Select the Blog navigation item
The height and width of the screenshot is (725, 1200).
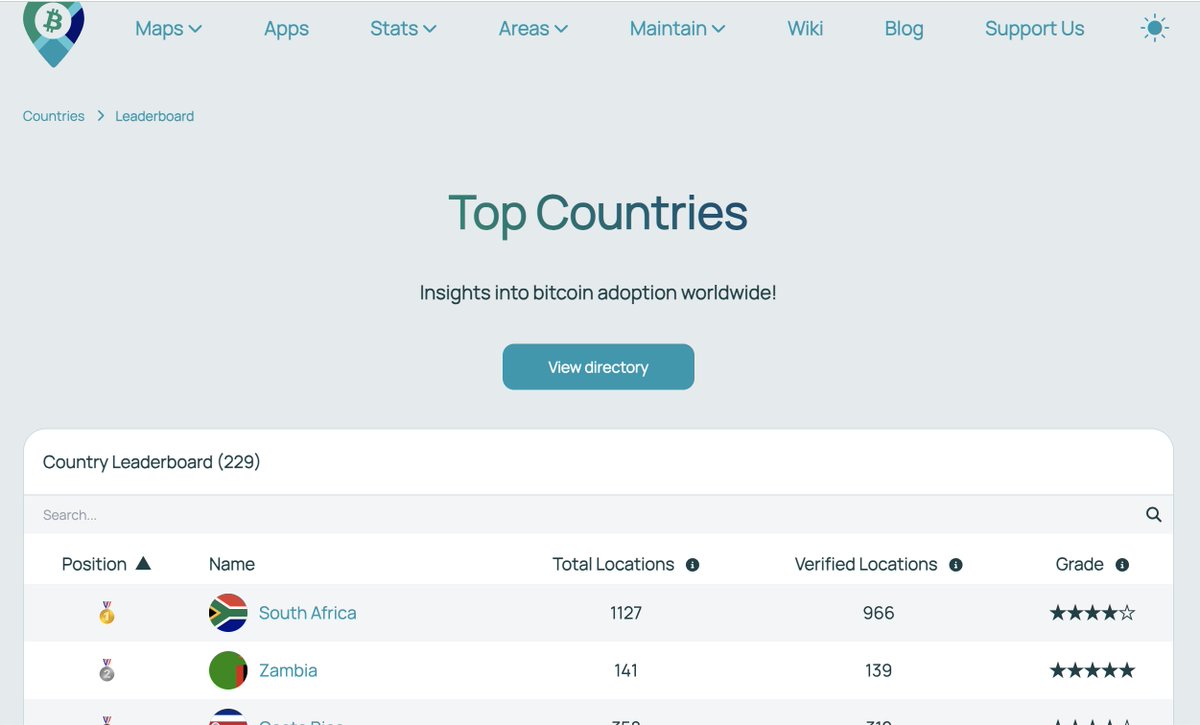click(903, 28)
